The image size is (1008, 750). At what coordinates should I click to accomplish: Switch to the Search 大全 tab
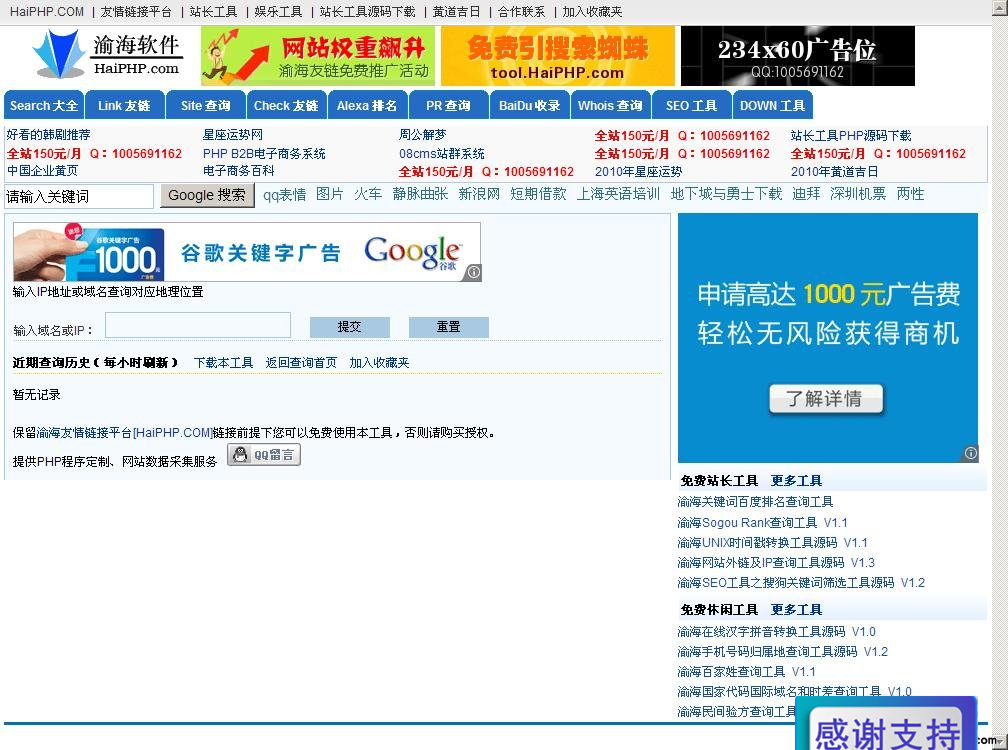(44, 105)
